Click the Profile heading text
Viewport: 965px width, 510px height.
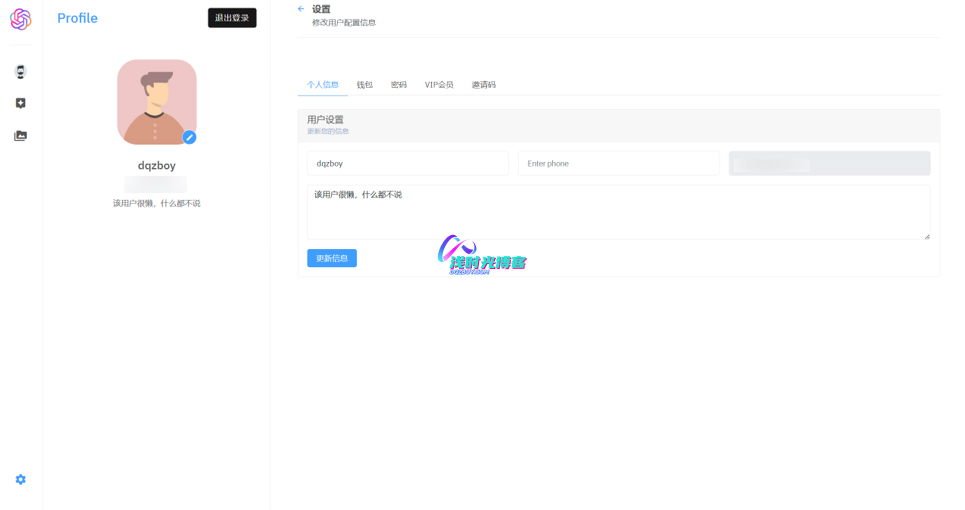[x=78, y=18]
